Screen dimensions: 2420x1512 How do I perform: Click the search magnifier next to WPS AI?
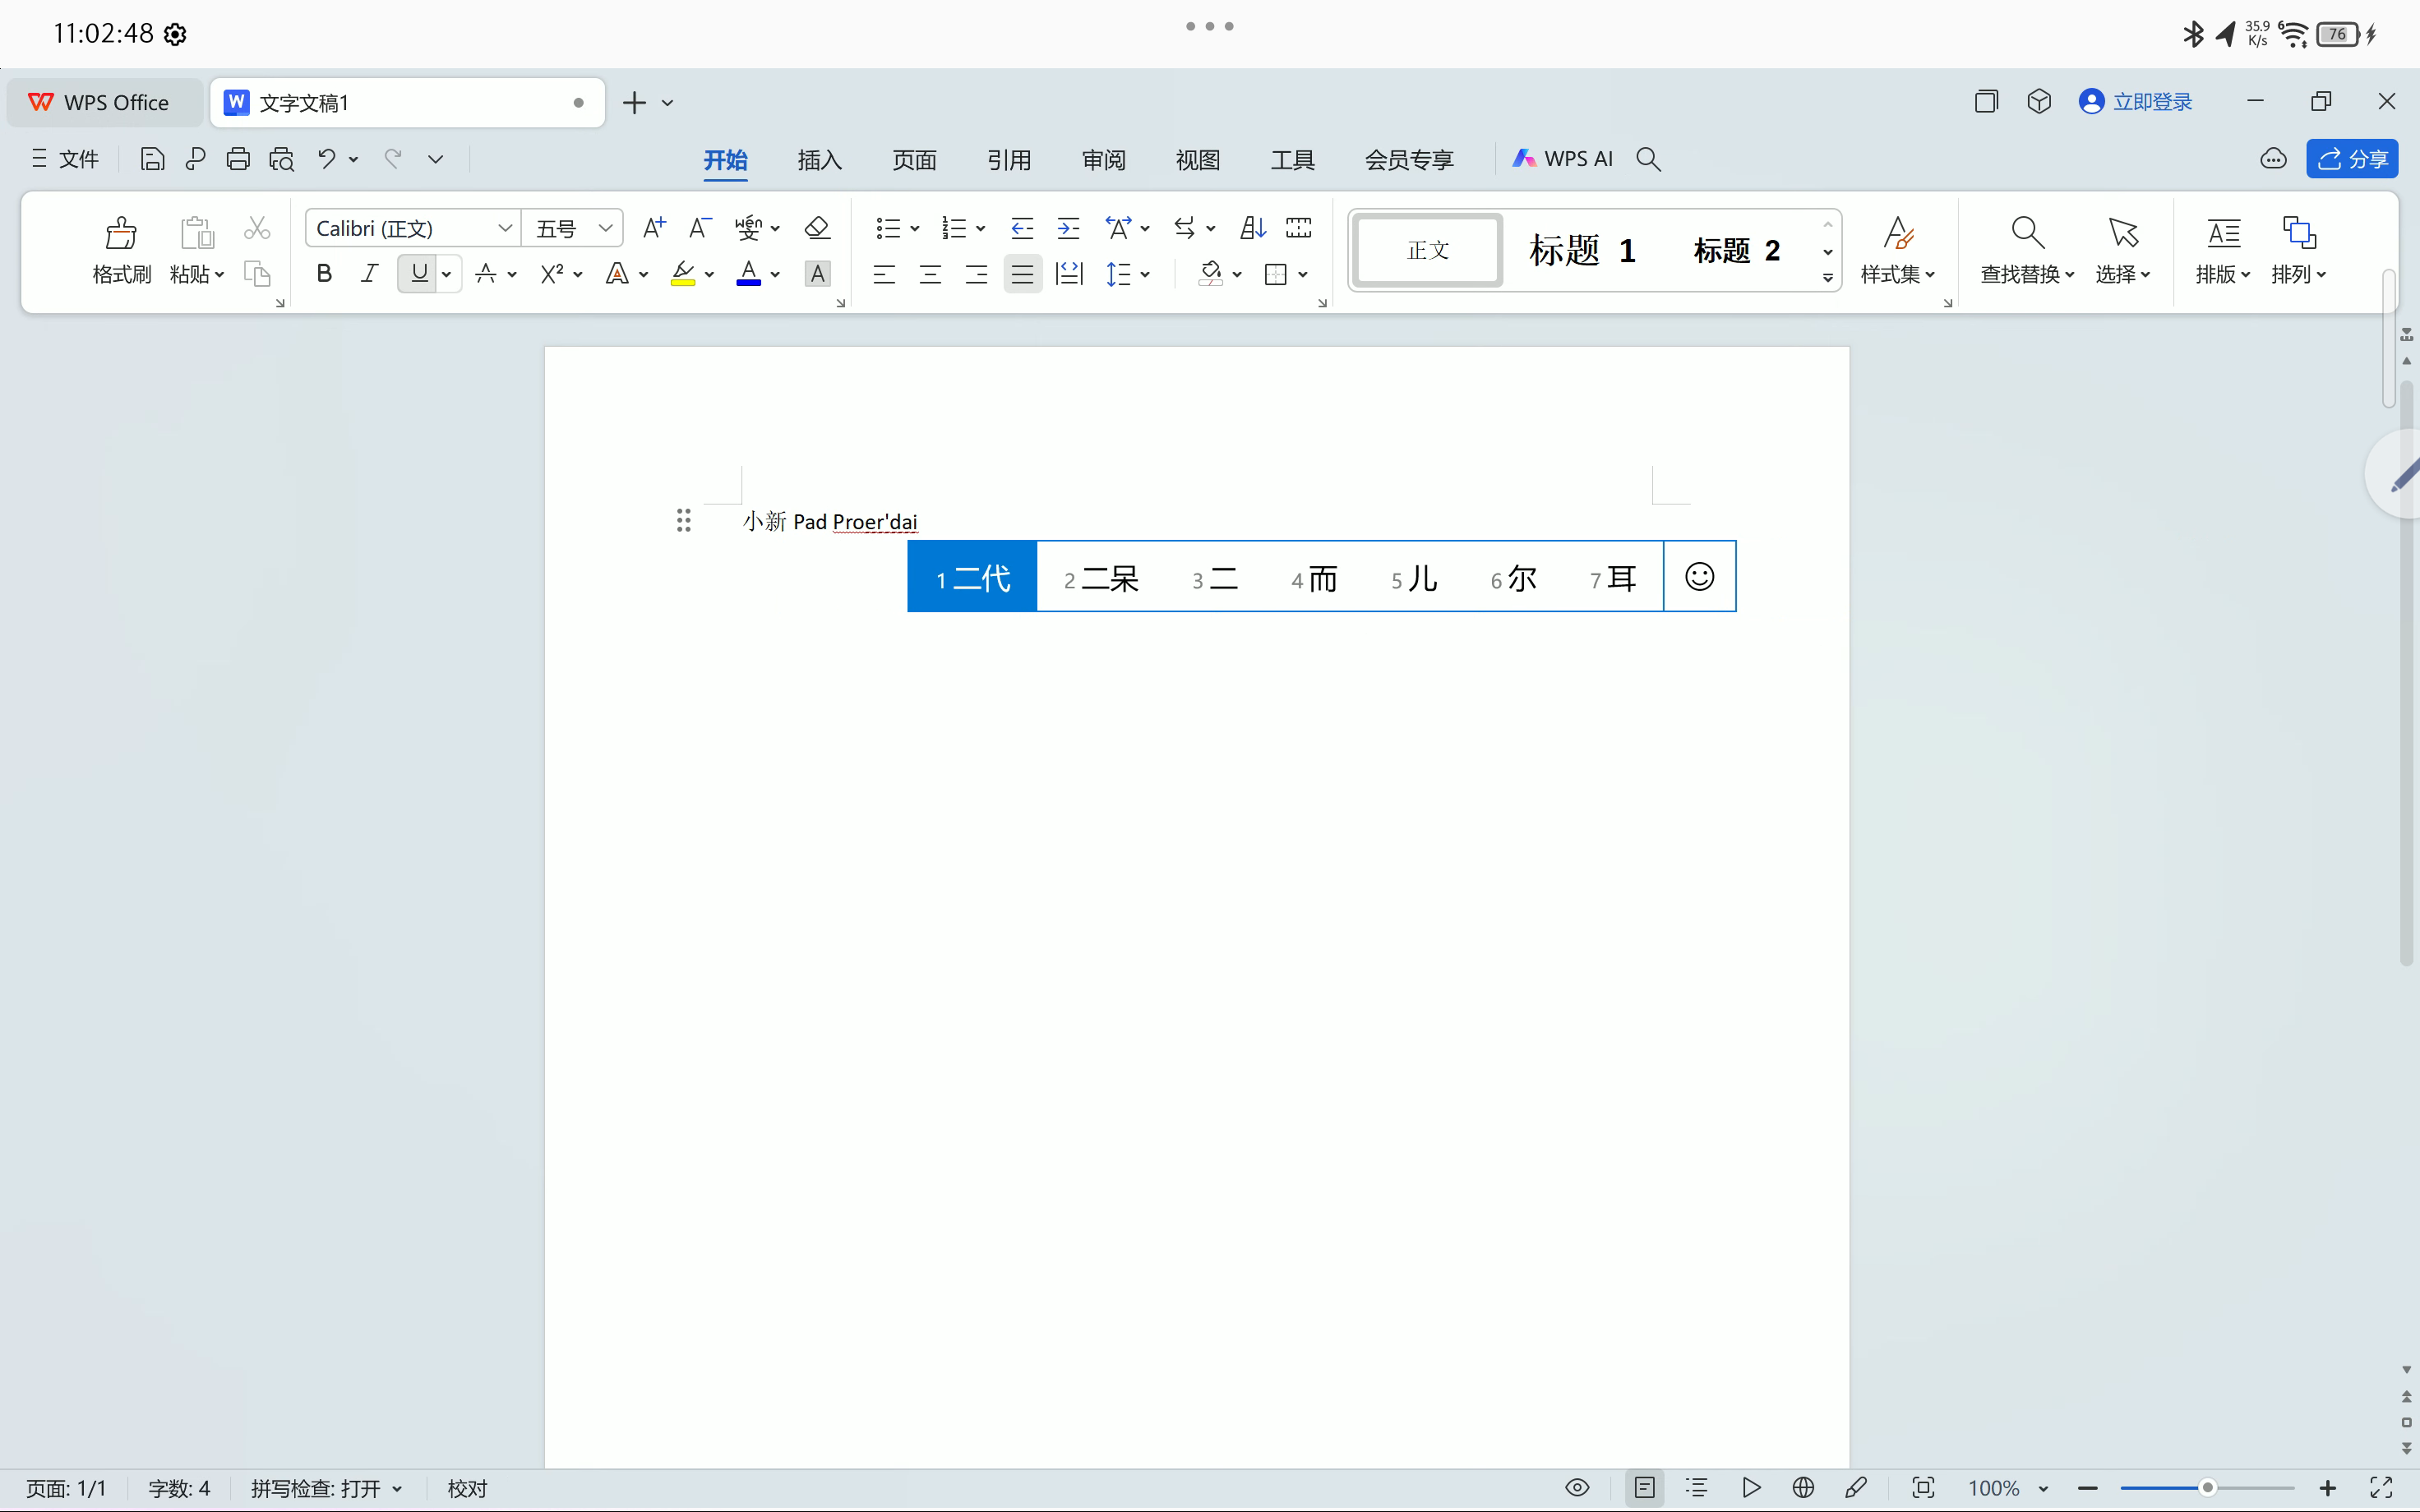(1648, 159)
